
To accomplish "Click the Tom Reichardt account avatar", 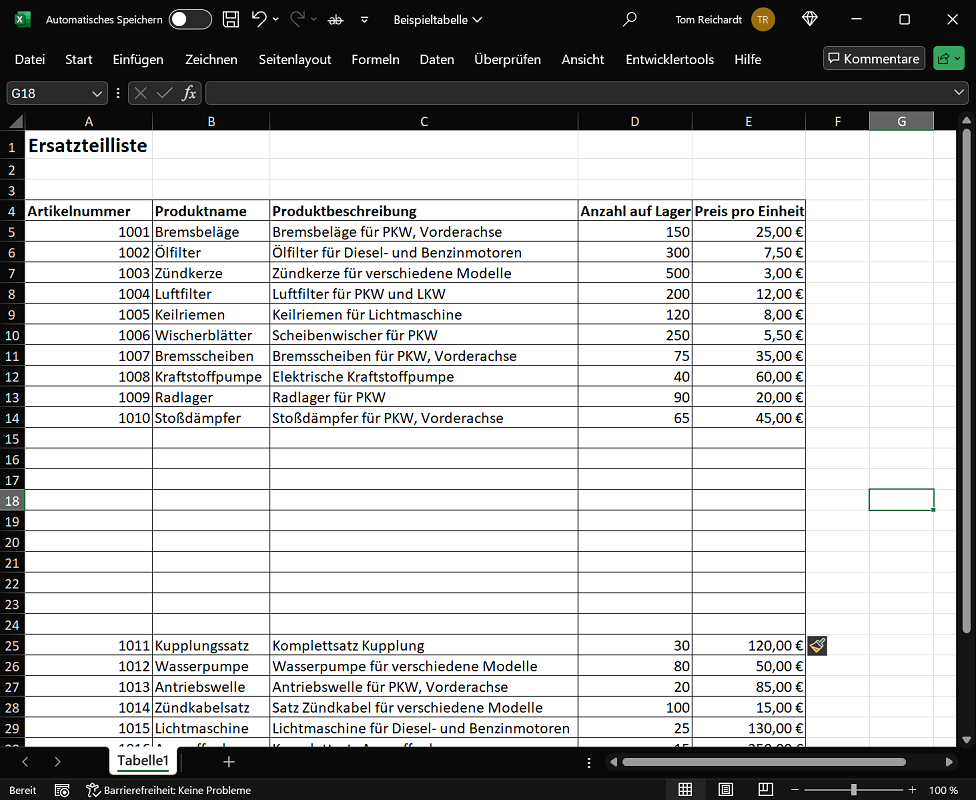I will click(762, 19).
